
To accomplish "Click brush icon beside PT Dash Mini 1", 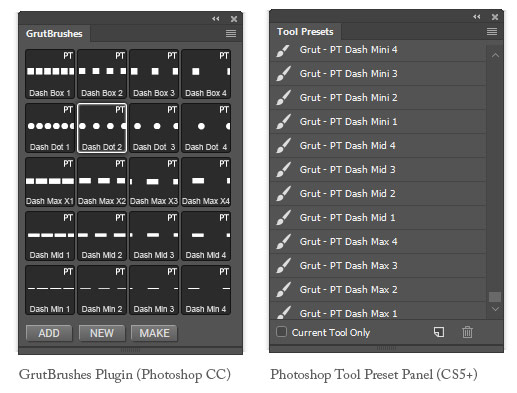I will pos(283,122).
